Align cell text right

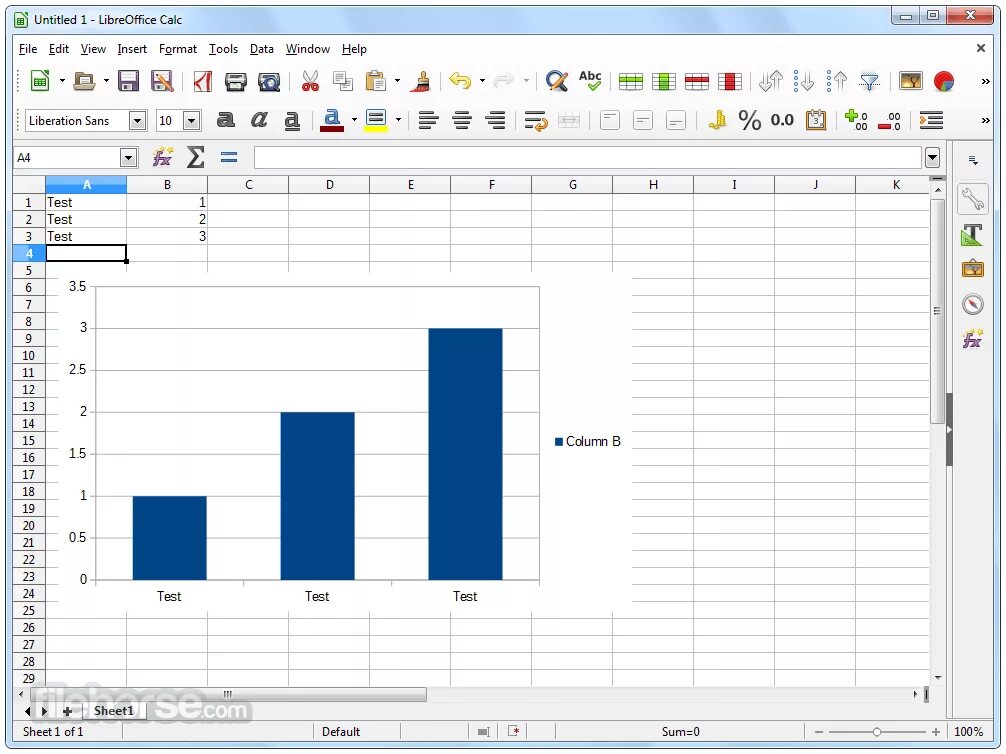[495, 121]
